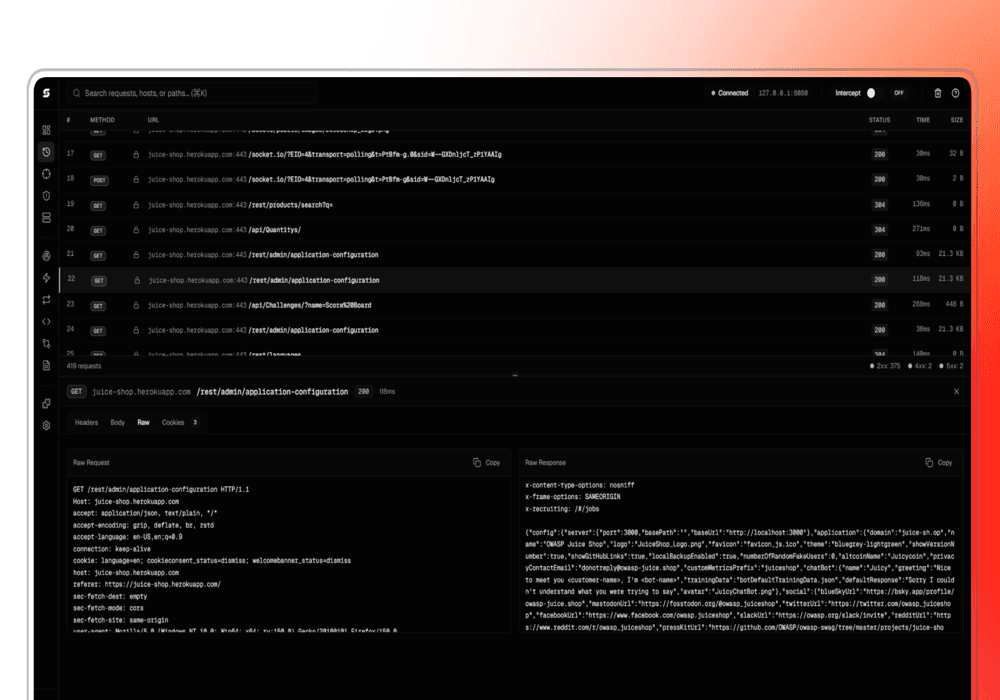Click the app logo in top-left corner
This screenshot has height=700, width=1000.
pyautogui.click(x=46, y=93)
